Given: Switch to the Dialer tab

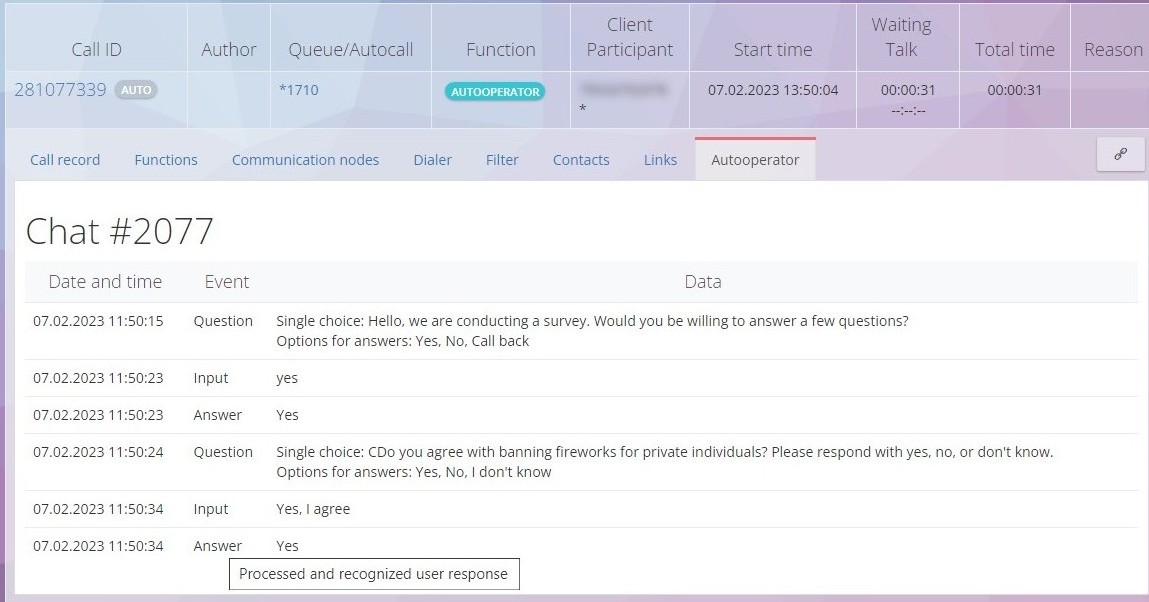Looking at the screenshot, I should click(432, 159).
